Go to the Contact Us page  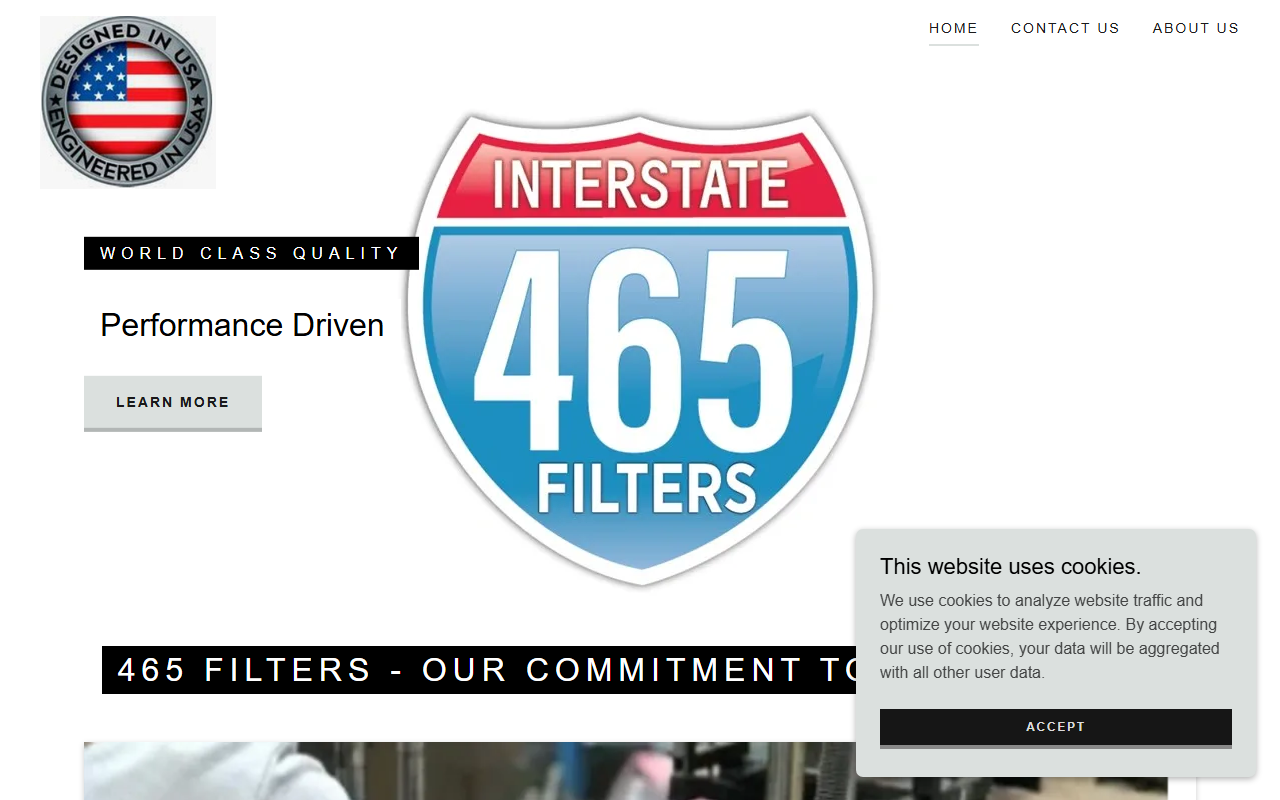click(x=1065, y=28)
